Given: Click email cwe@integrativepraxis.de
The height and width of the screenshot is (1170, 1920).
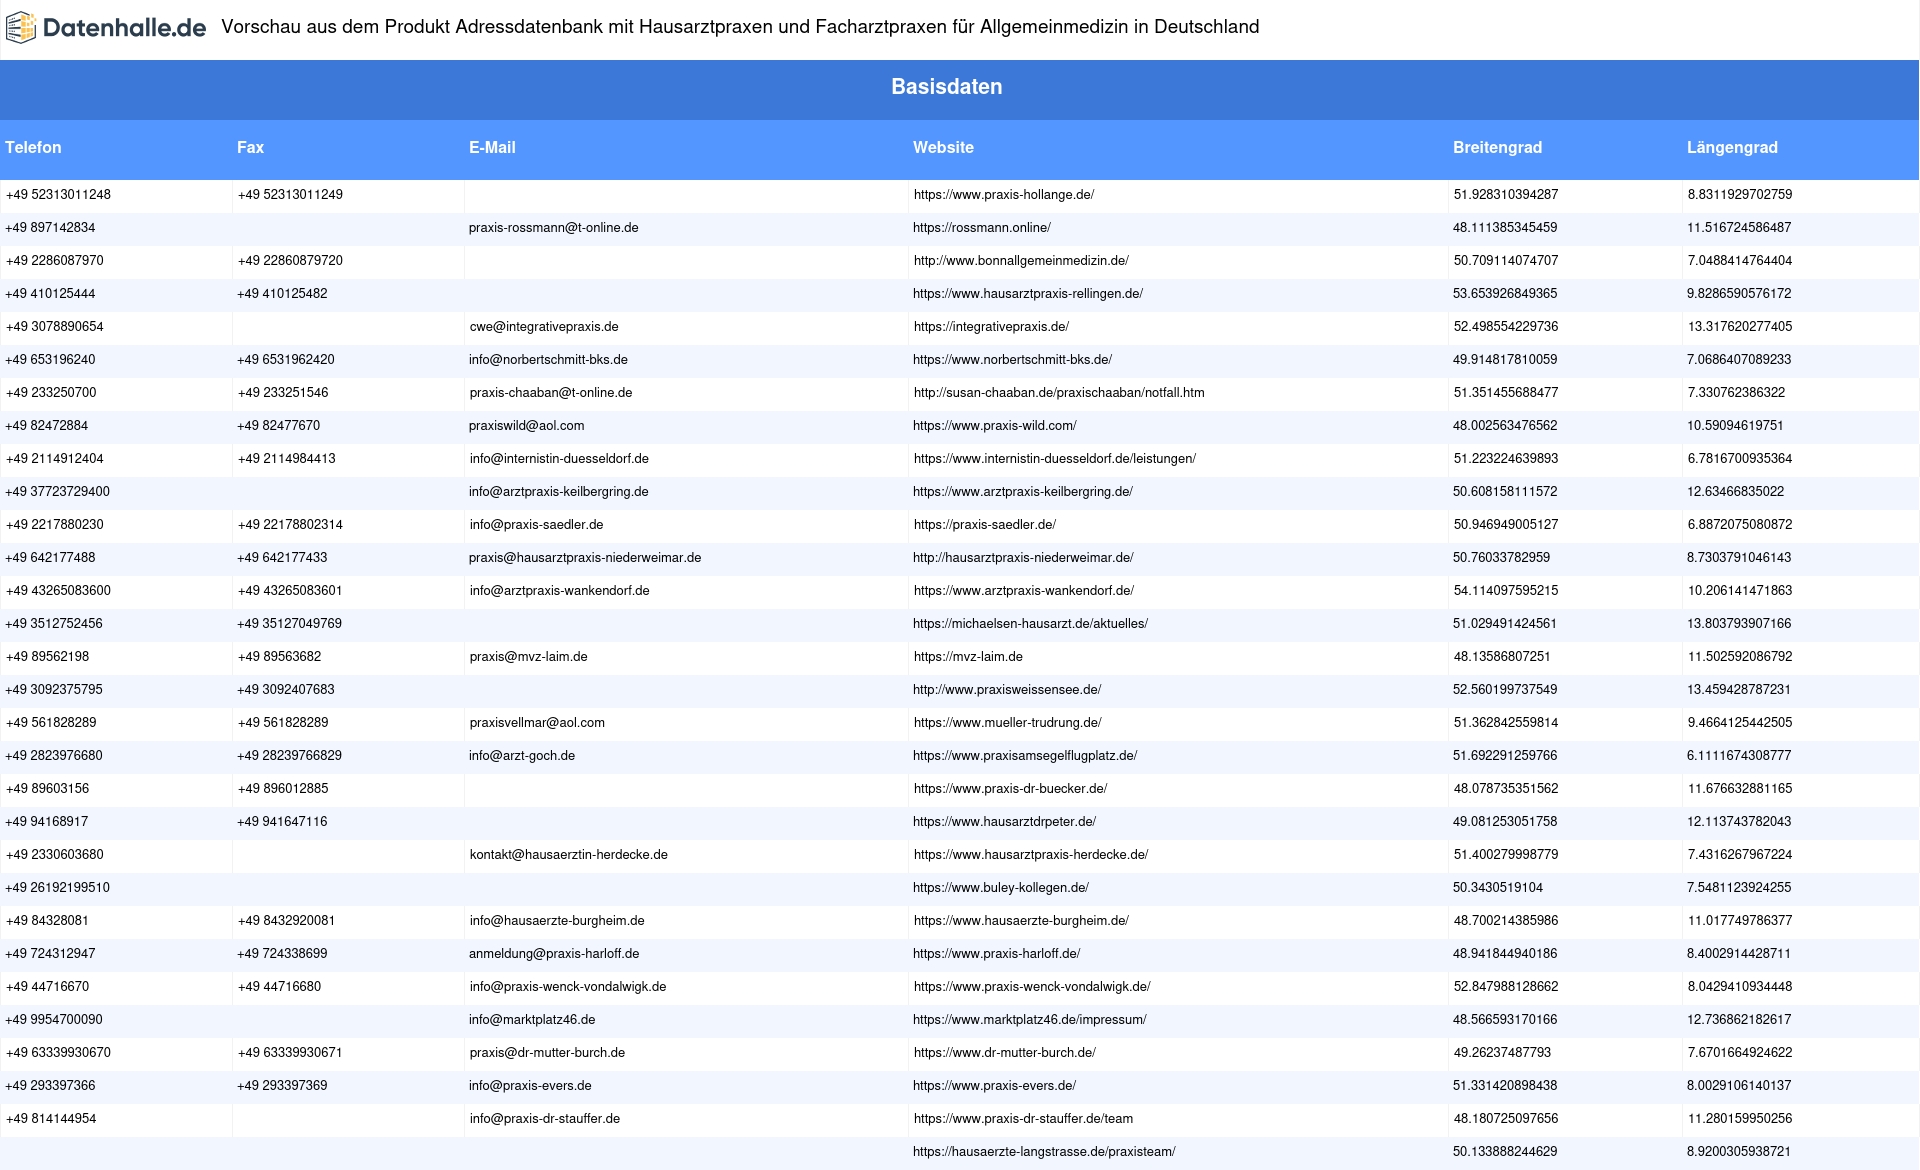Looking at the screenshot, I should click(x=544, y=327).
